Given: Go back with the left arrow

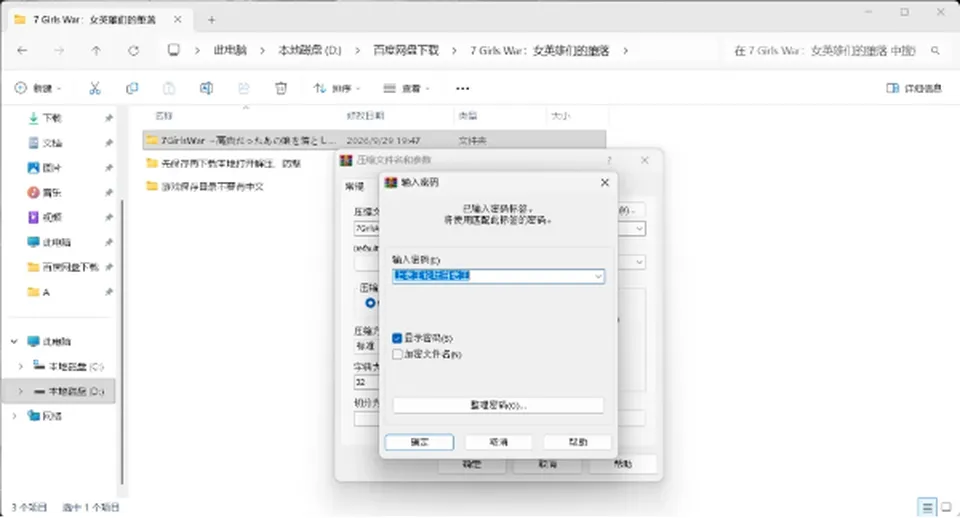Looking at the screenshot, I should (x=23, y=51).
